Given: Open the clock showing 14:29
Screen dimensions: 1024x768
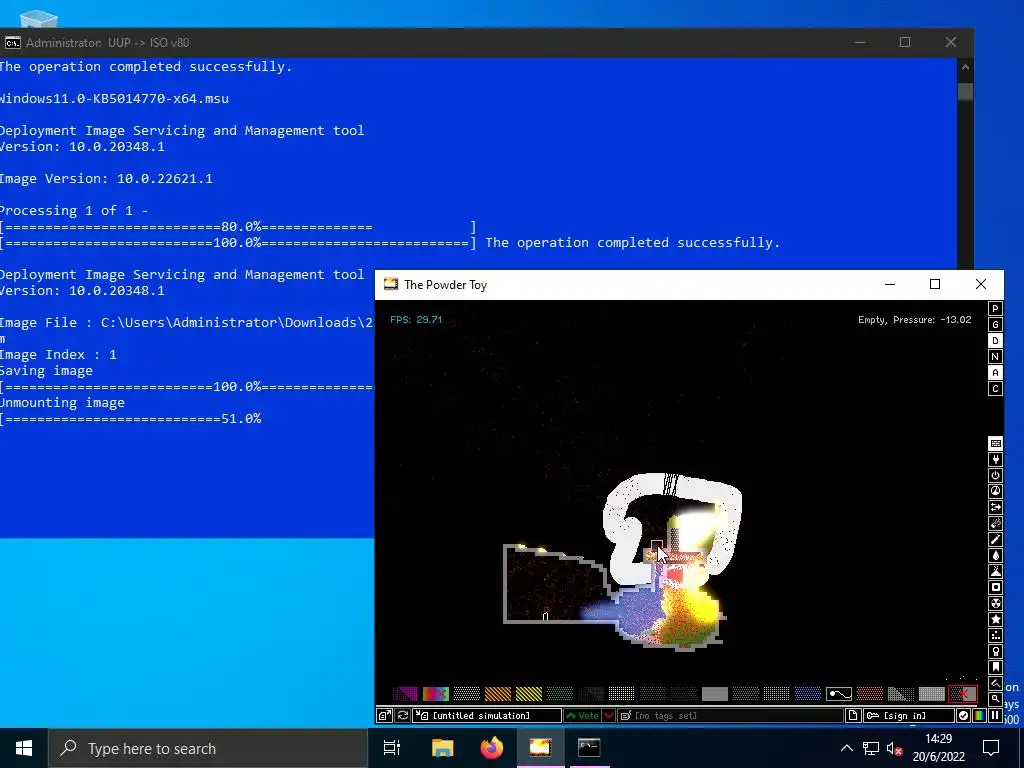Looking at the screenshot, I should [938, 748].
